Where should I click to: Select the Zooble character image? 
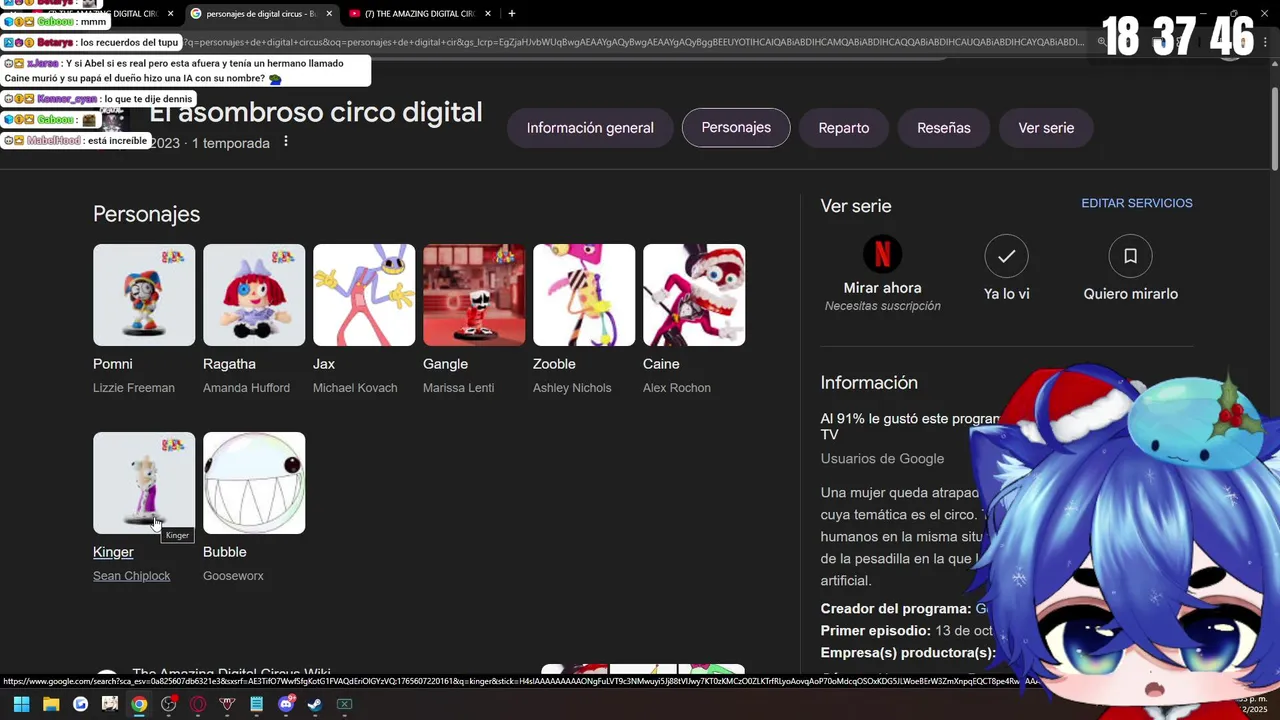tap(584, 295)
